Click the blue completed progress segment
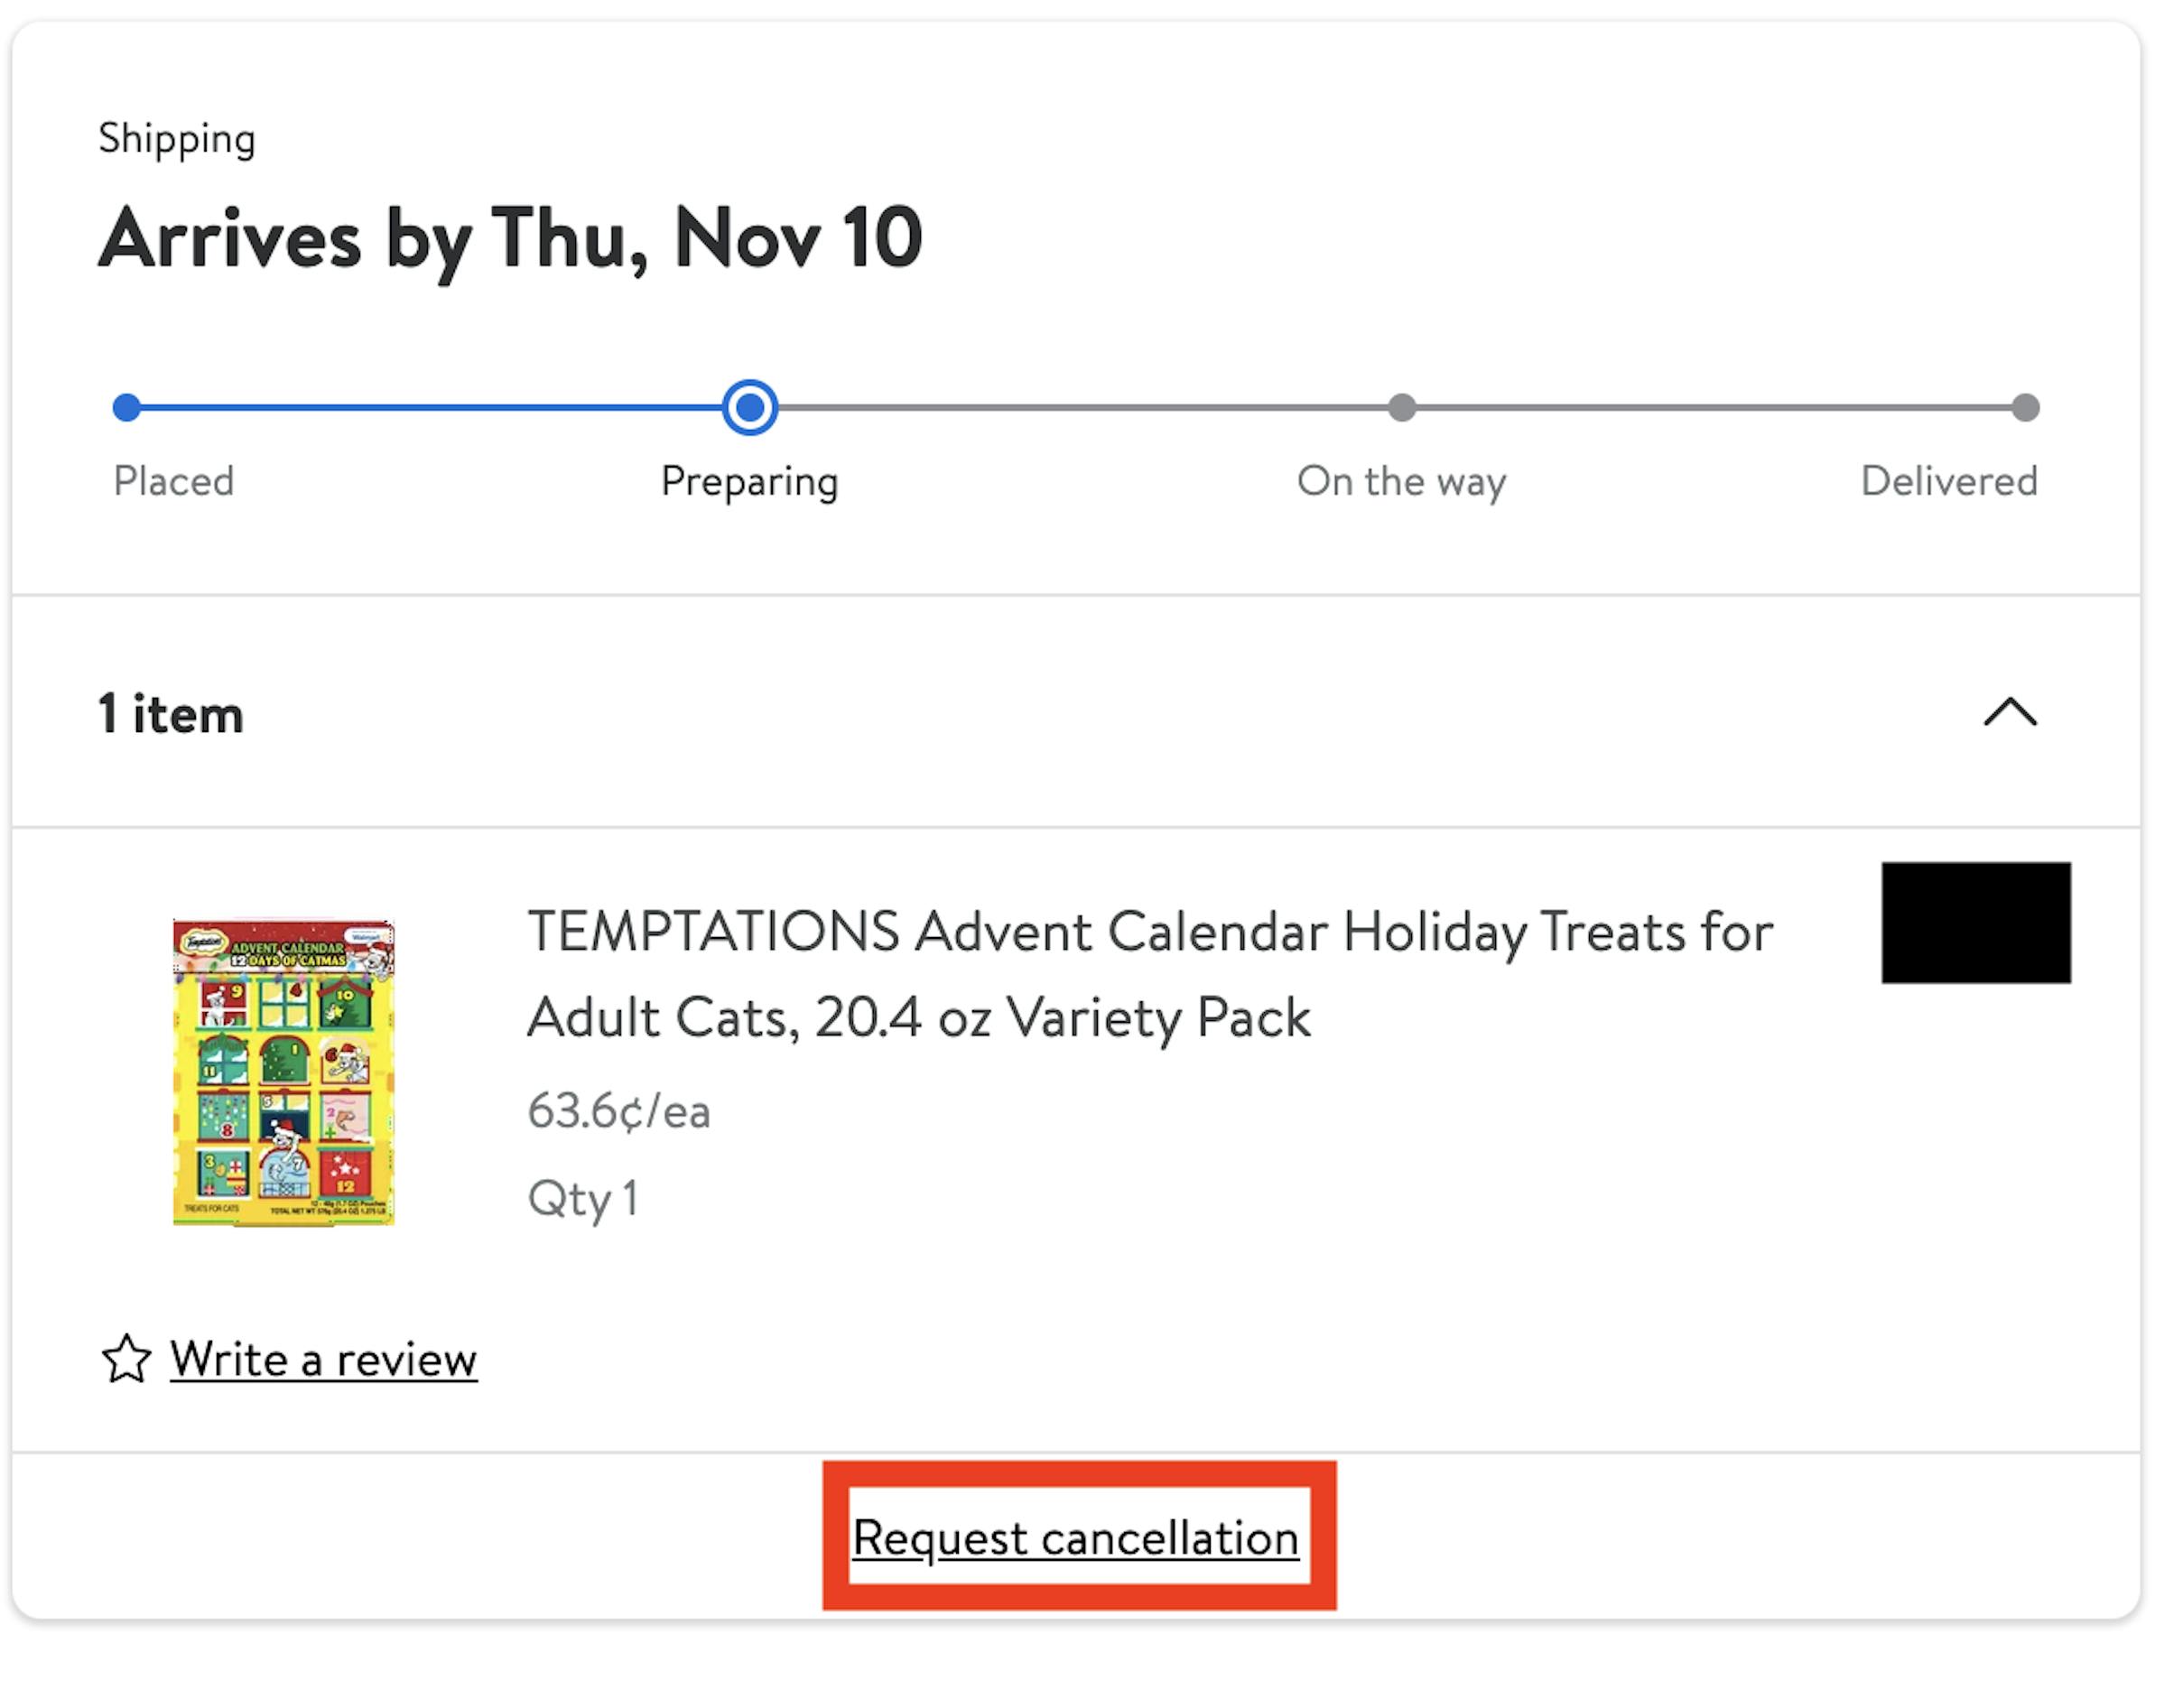 point(430,407)
